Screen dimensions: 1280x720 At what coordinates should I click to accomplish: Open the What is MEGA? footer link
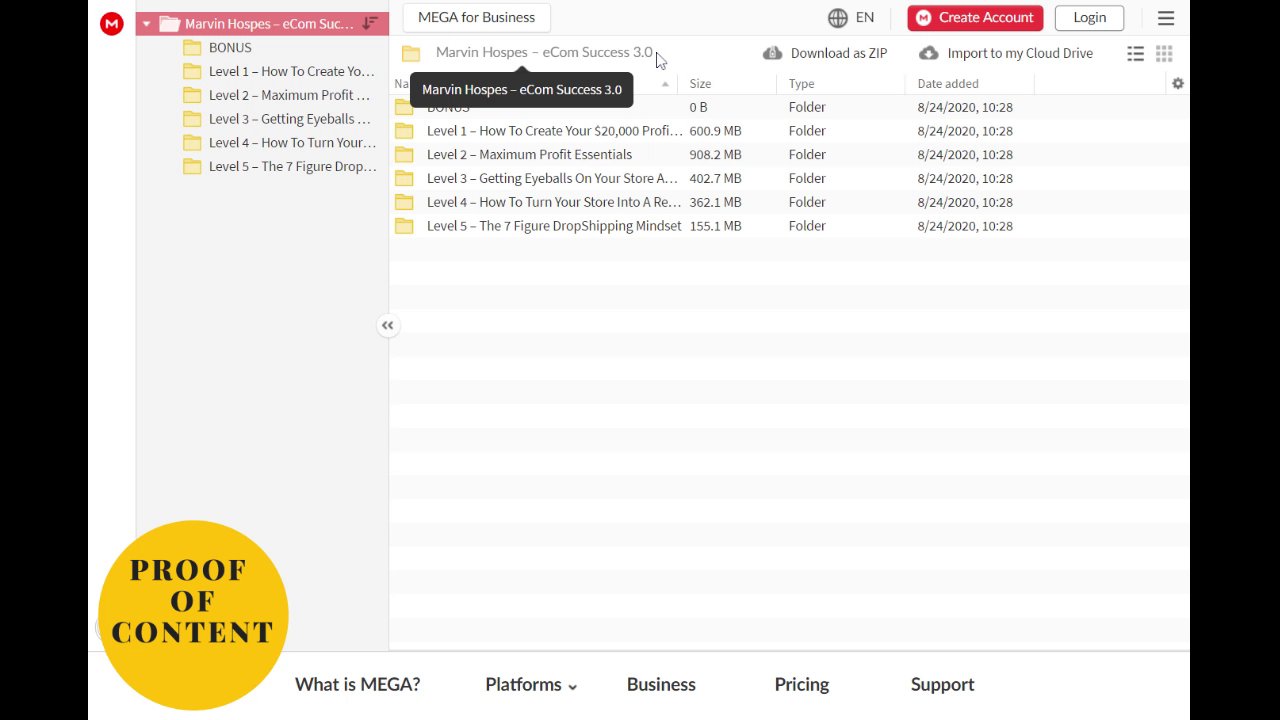pos(357,685)
